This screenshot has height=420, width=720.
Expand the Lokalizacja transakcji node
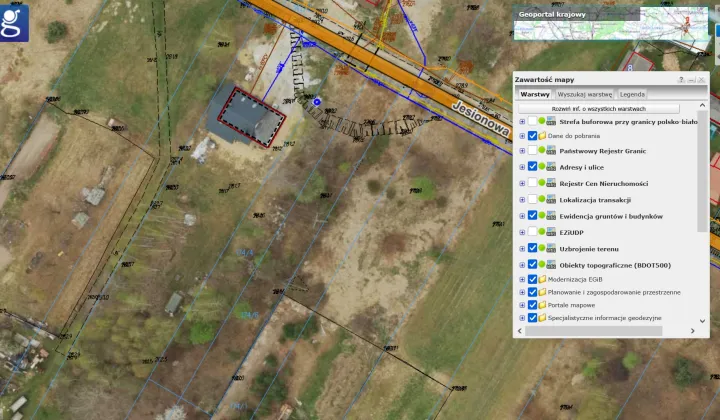pyautogui.click(x=522, y=200)
